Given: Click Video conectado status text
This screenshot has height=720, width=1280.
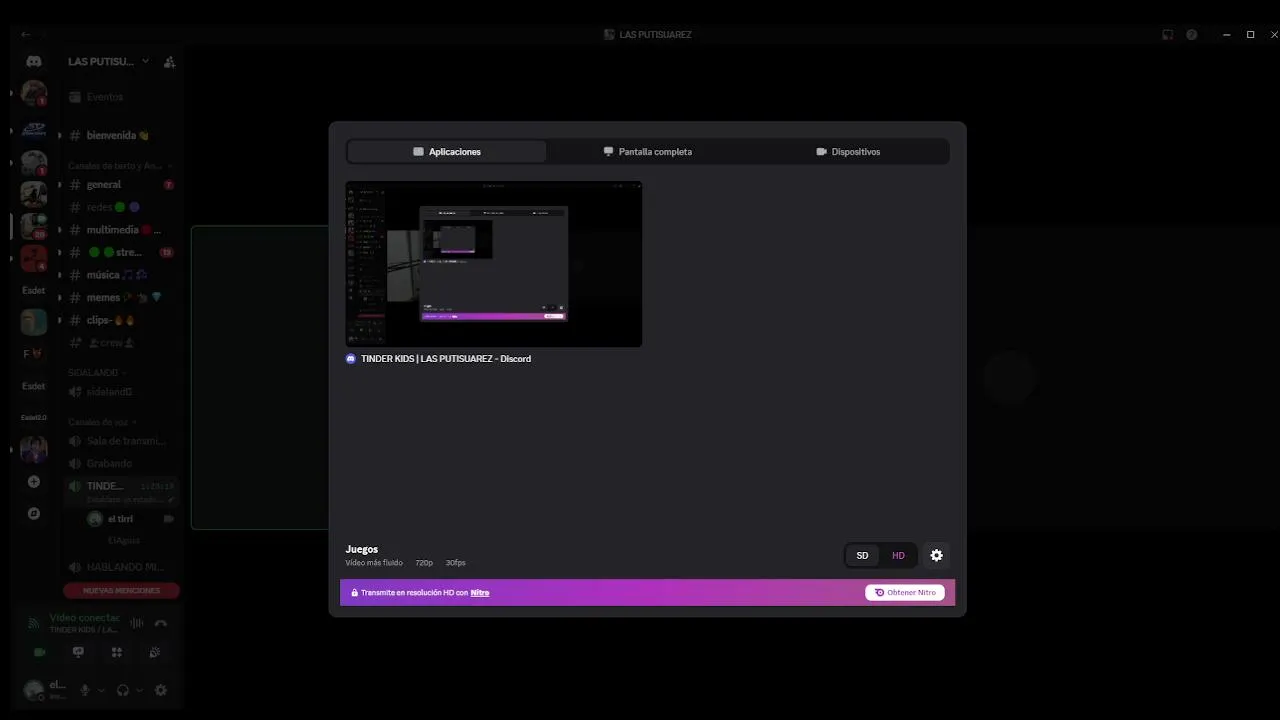Looking at the screenshot, I should coord(84,618).
